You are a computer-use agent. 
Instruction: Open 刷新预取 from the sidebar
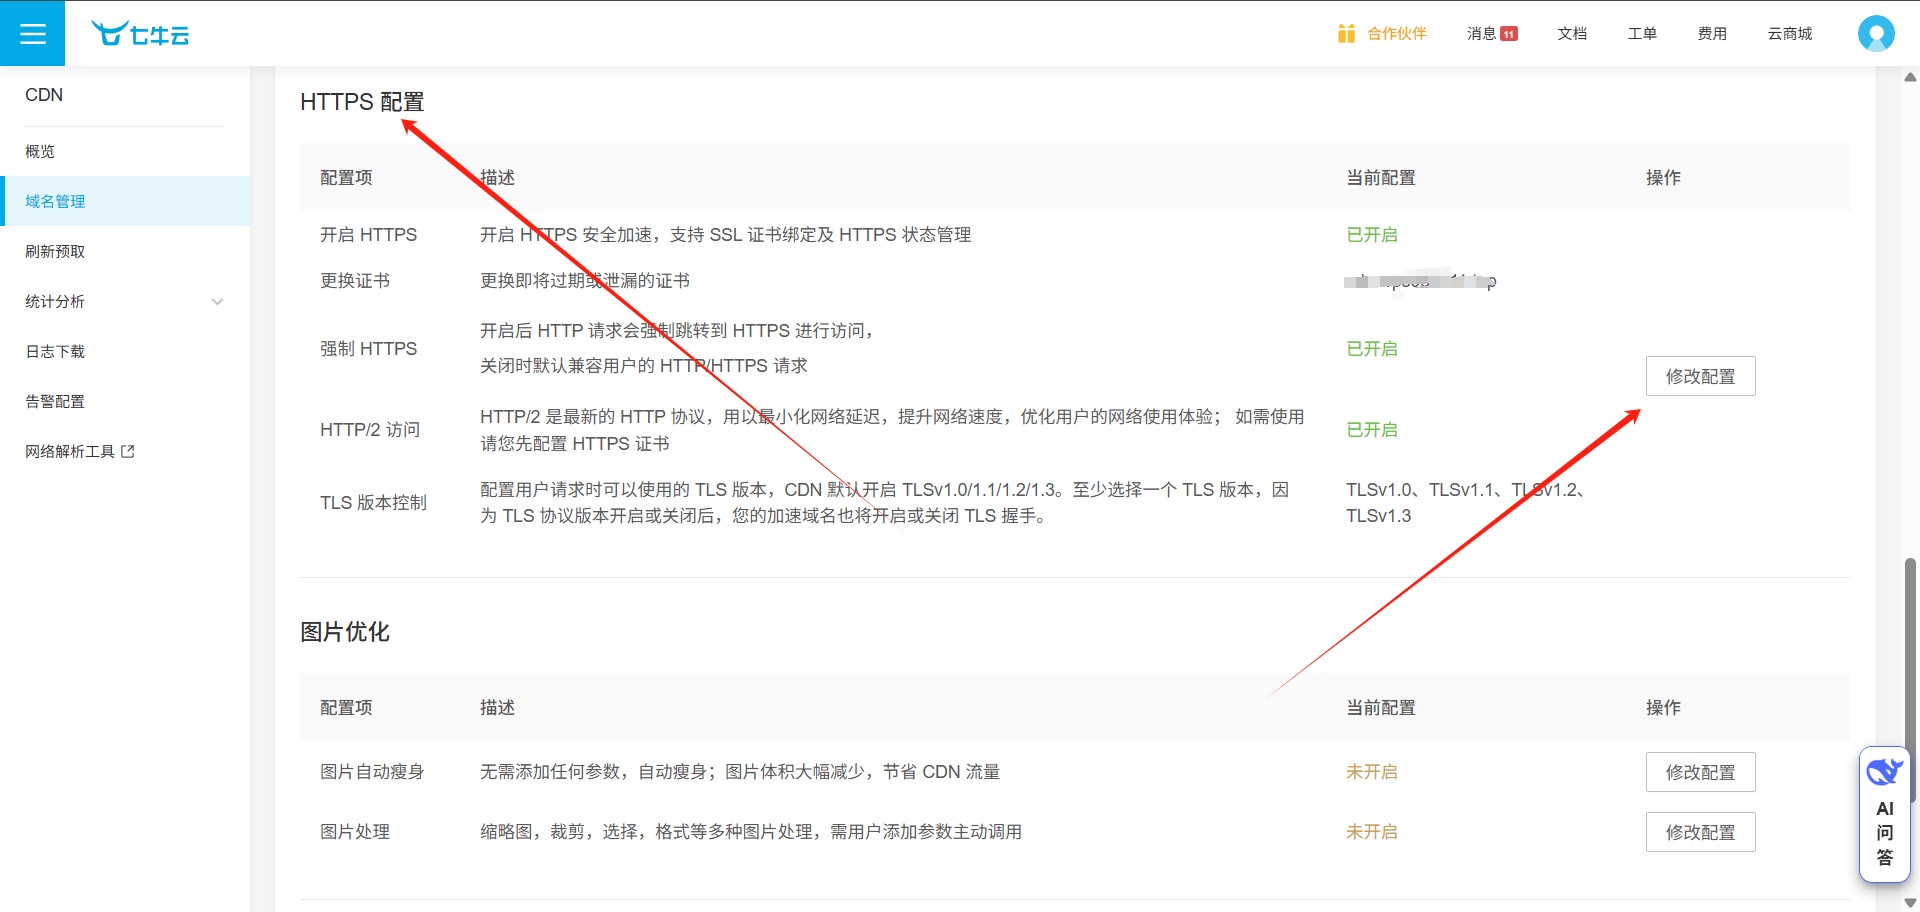[55, 252]
